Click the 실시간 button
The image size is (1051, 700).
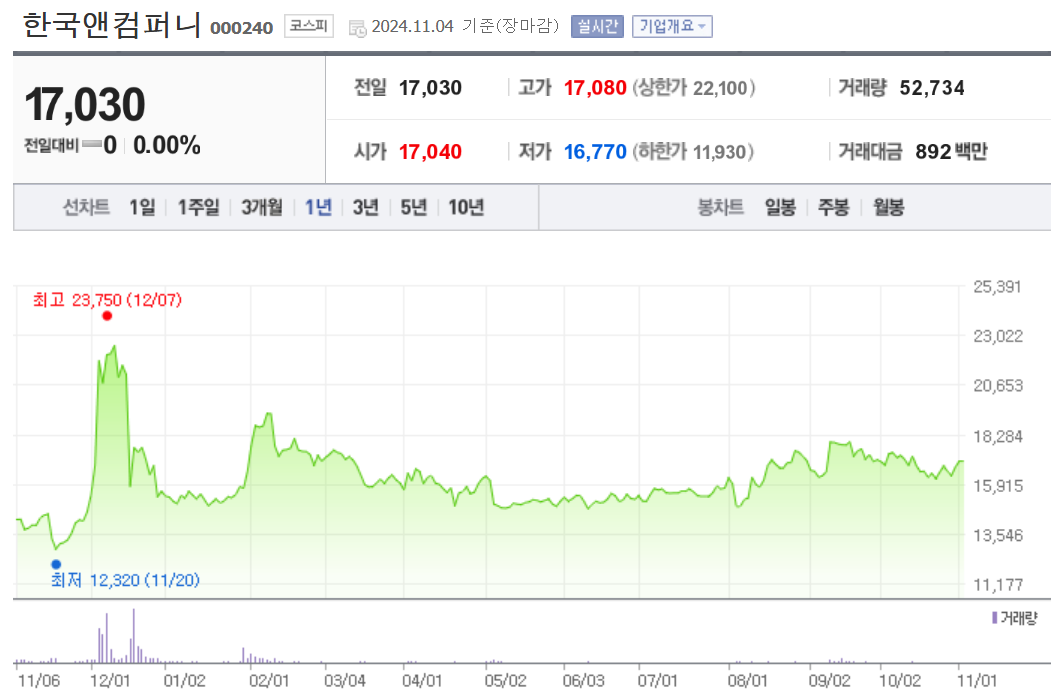click(597, 26)
